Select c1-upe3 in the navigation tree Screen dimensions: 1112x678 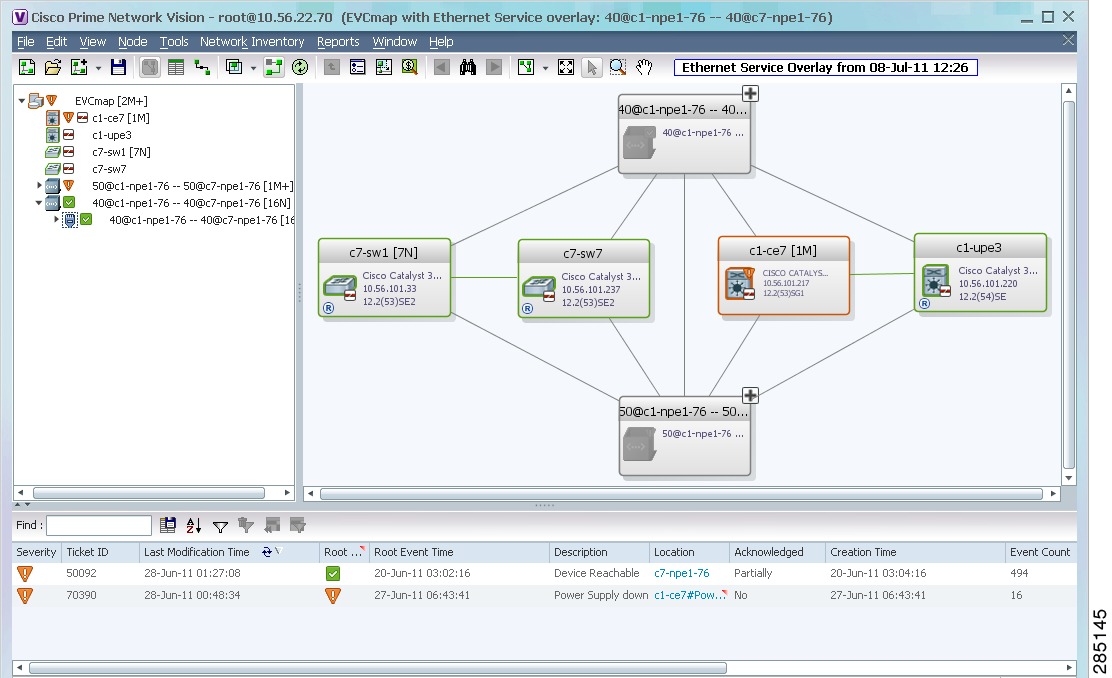tap(111, 135)
